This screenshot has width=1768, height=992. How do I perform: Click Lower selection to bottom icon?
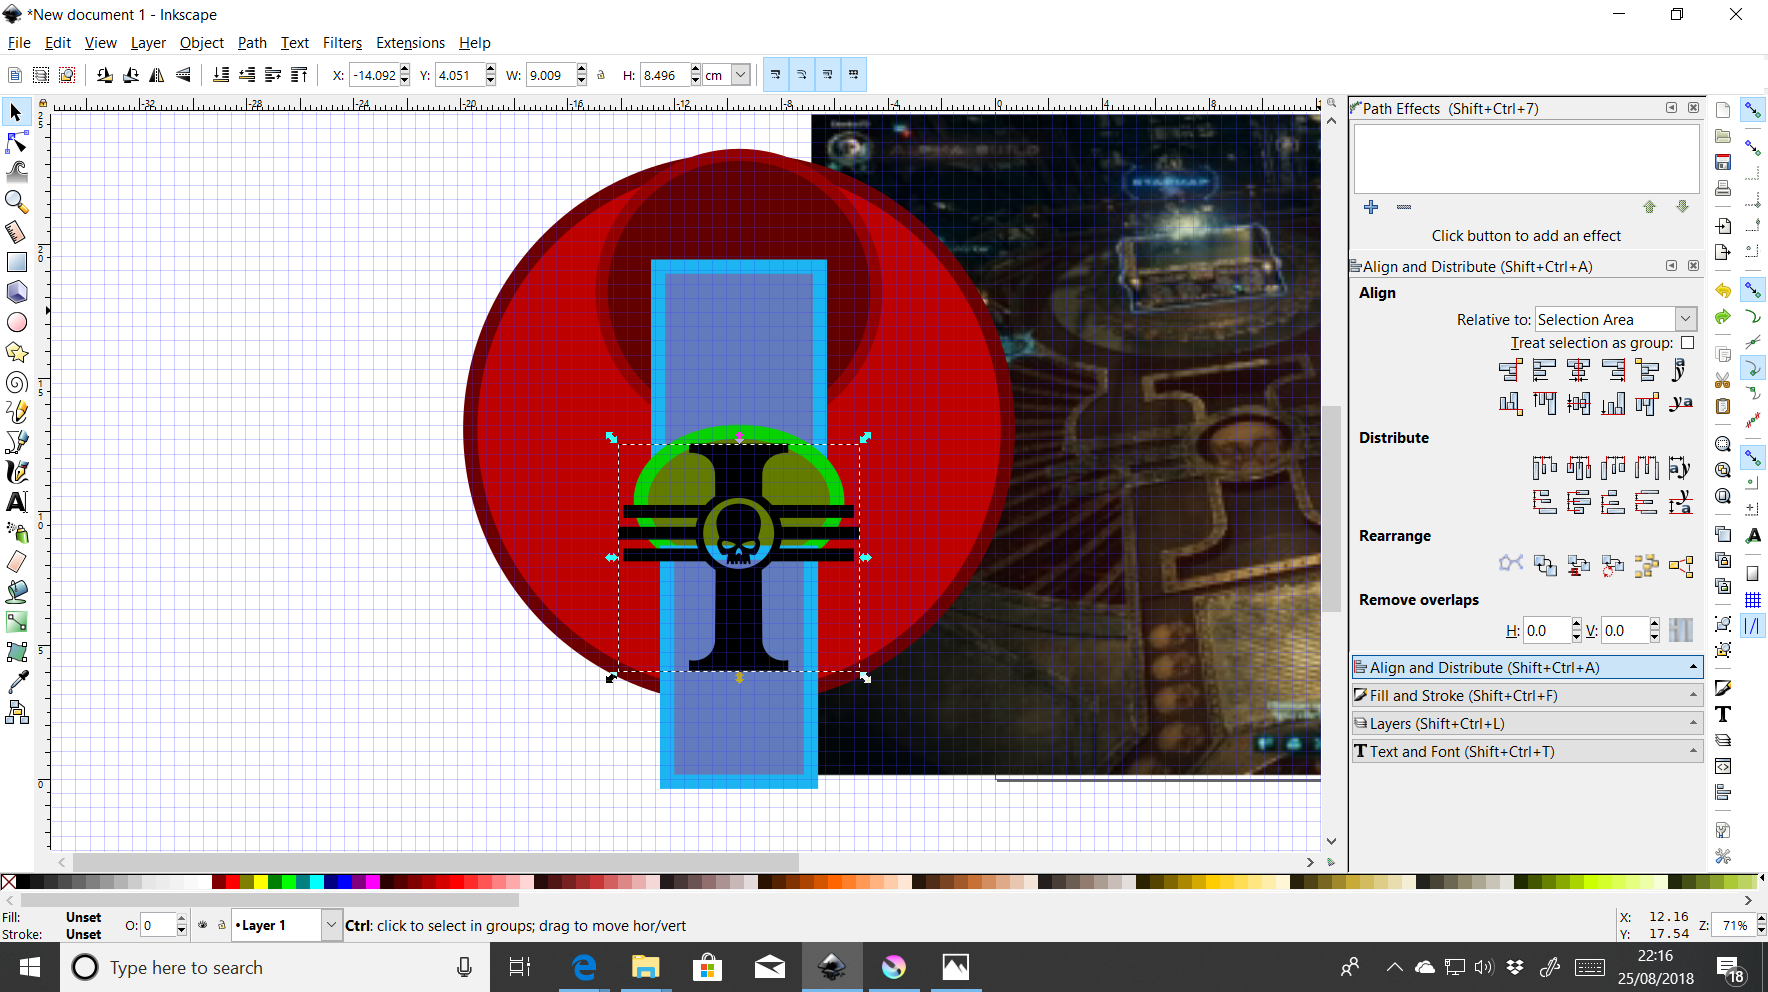(221, 75)
